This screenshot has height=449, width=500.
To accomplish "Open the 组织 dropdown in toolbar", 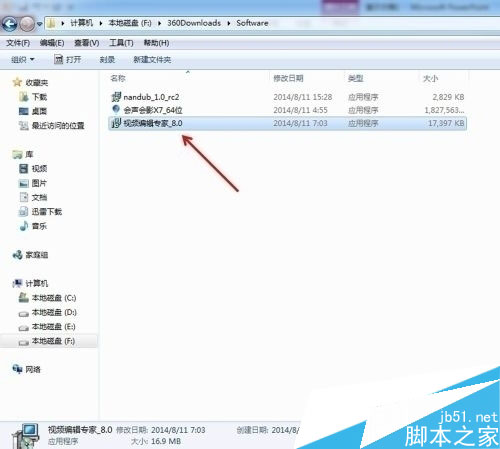I will click(x=23, y=60).
